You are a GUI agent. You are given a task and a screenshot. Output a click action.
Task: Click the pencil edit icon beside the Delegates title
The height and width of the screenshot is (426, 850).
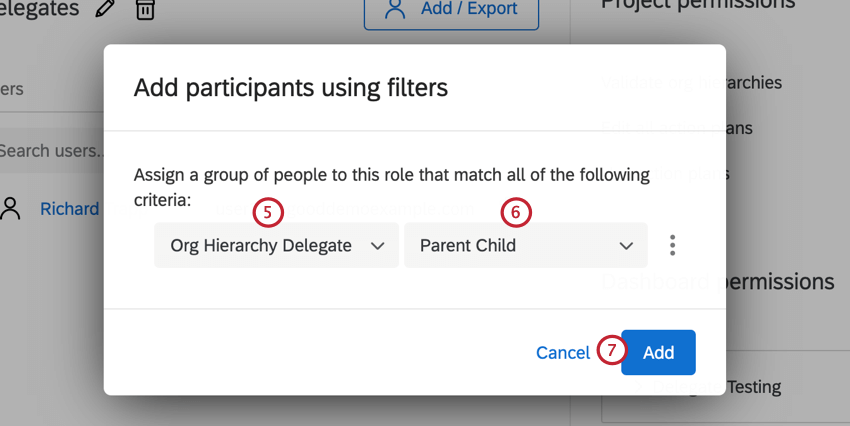coord(104,9)
